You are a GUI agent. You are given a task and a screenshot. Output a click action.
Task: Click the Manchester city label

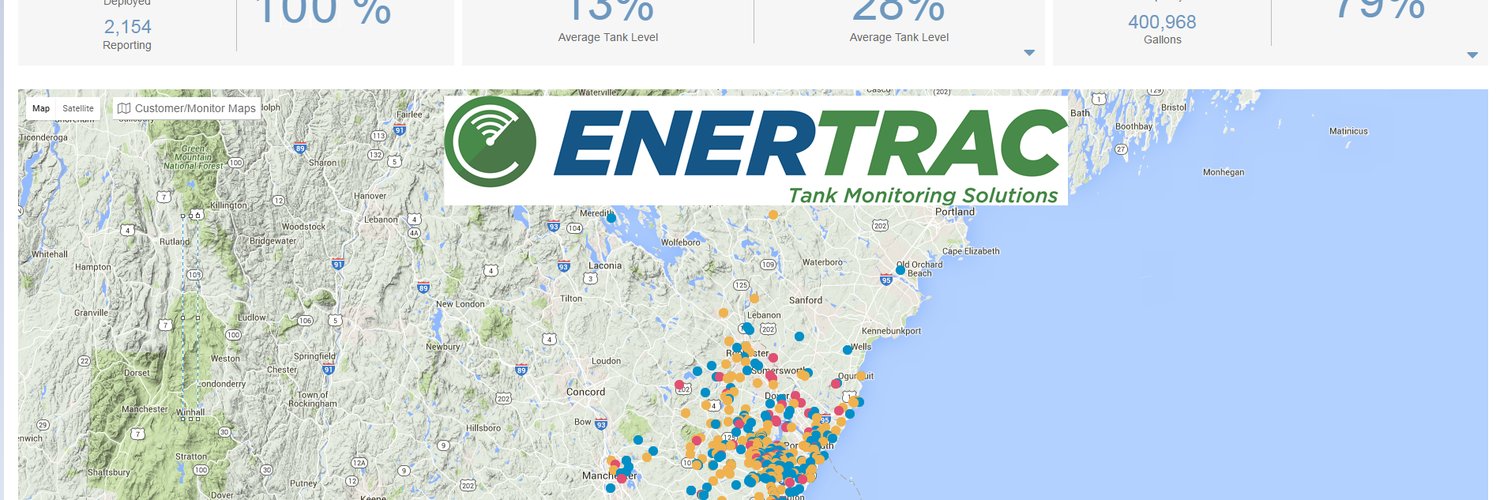610,474
